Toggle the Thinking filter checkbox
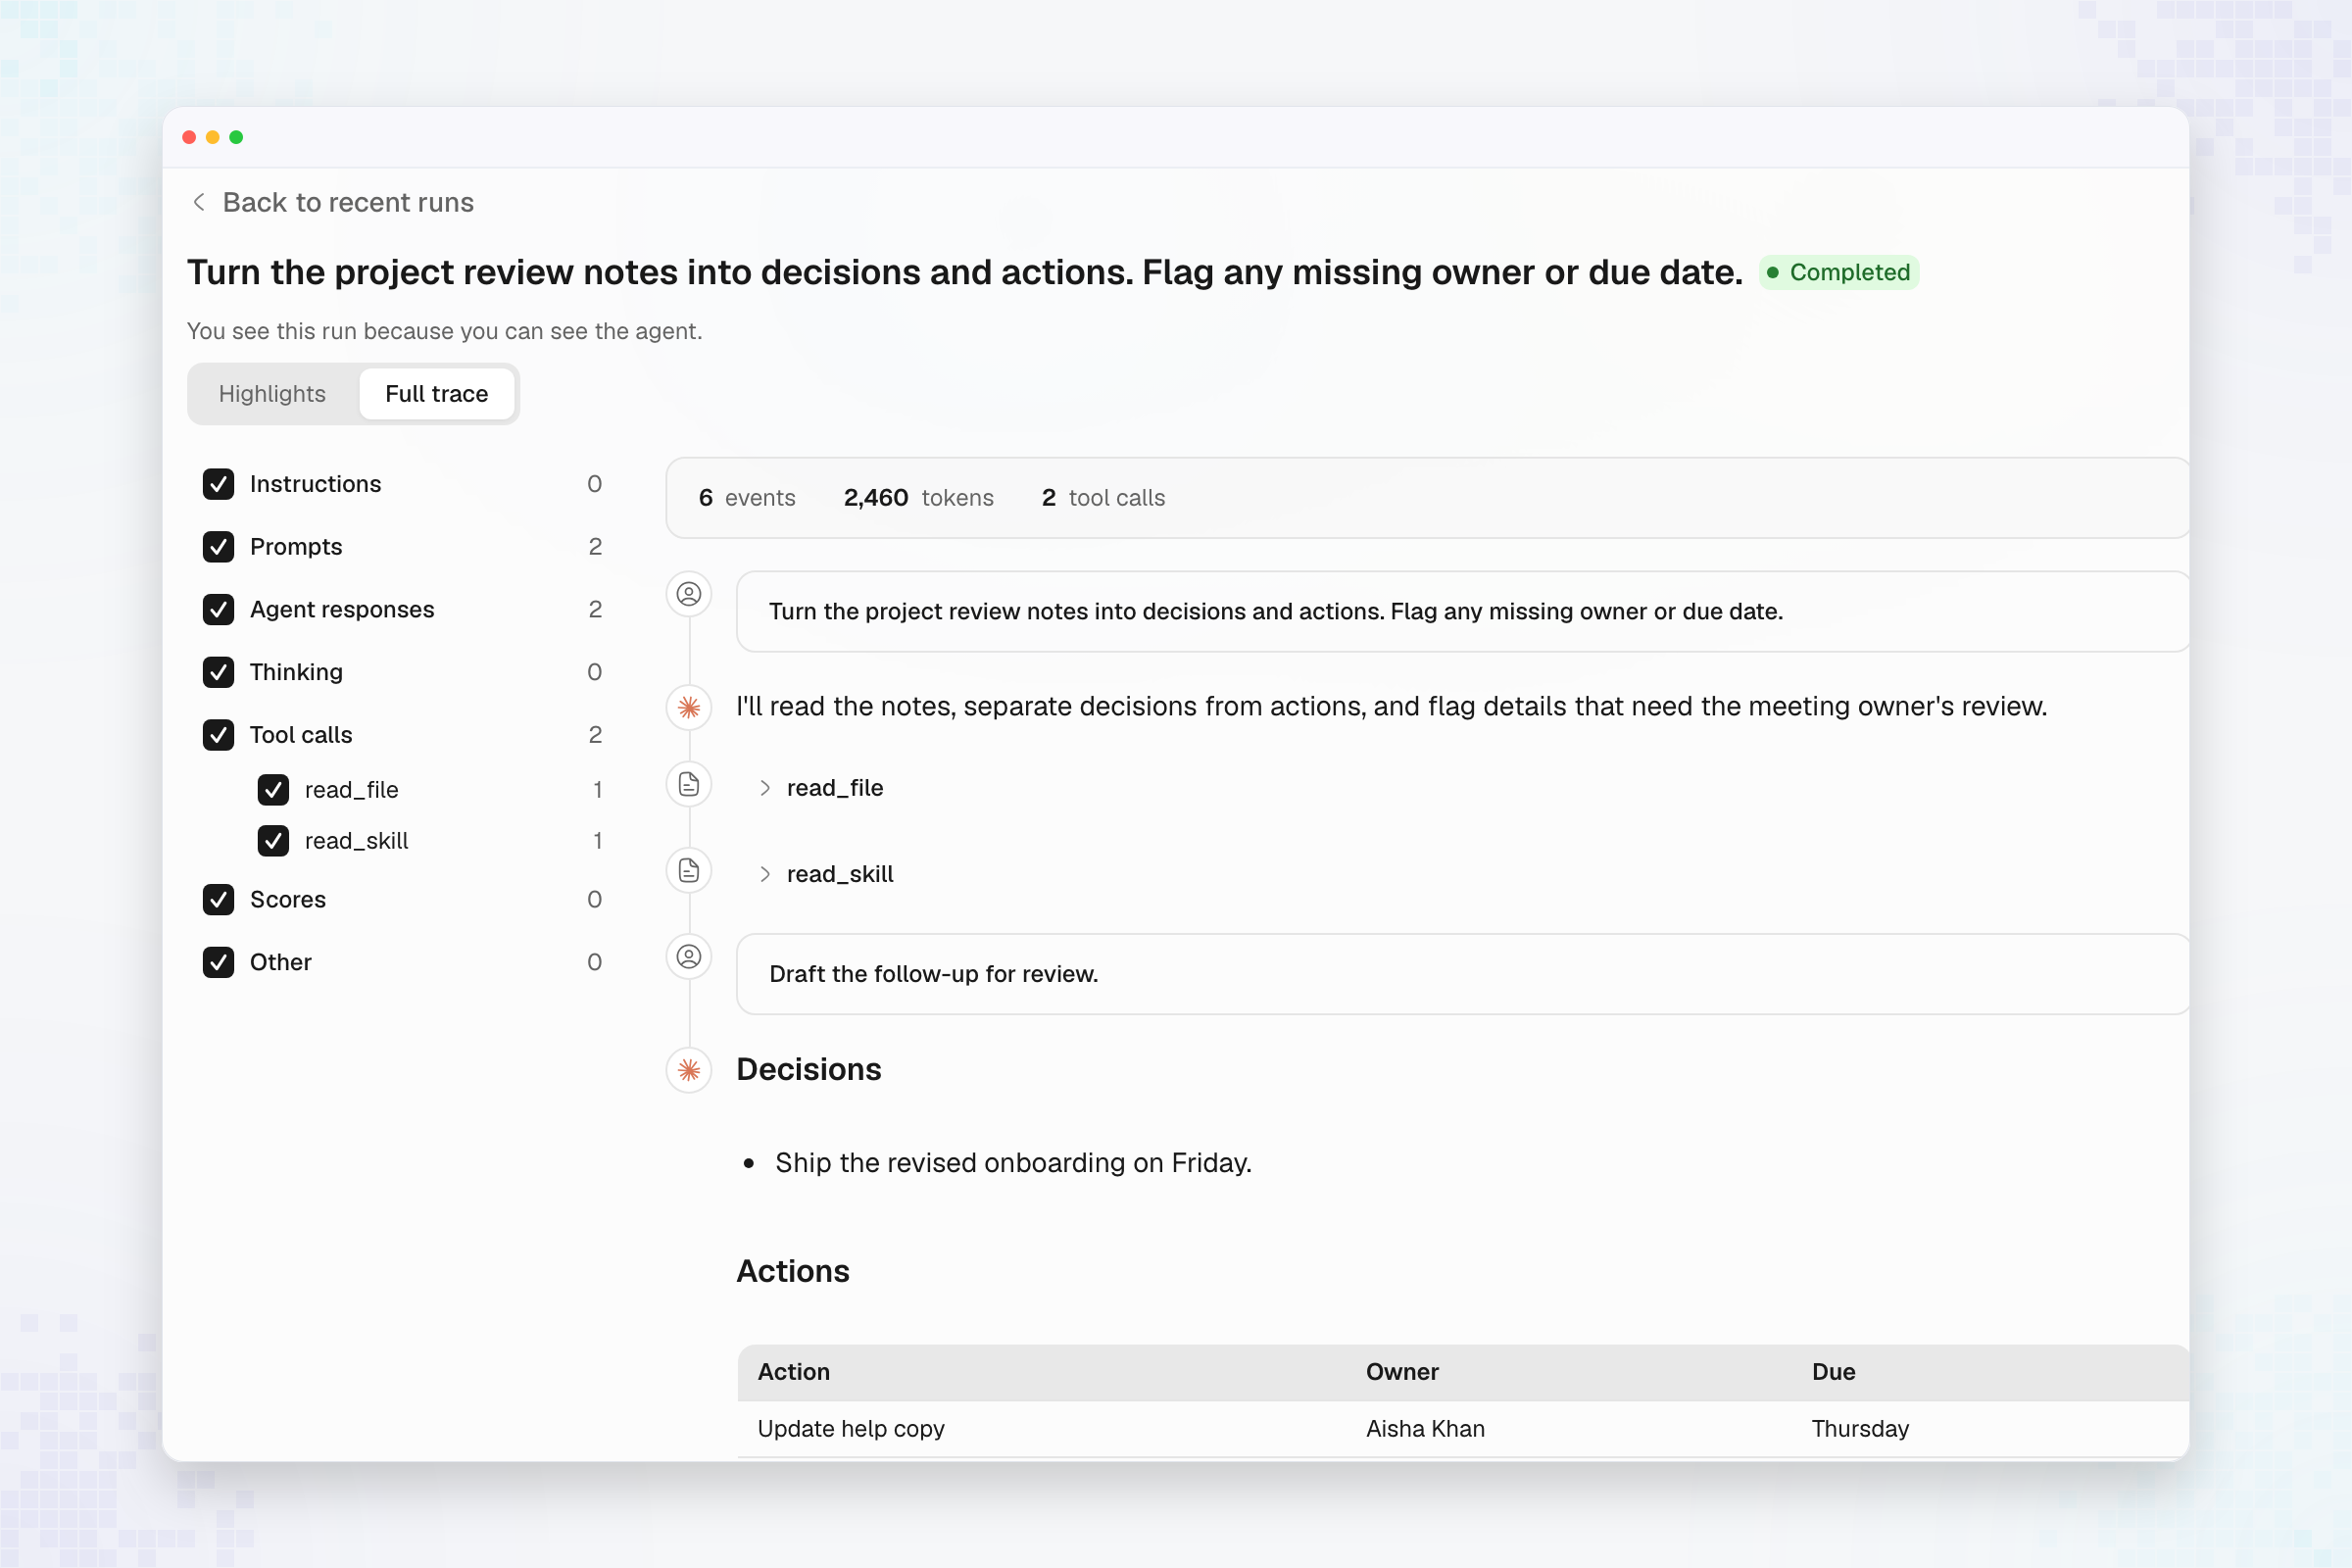 tap(218, 672)
